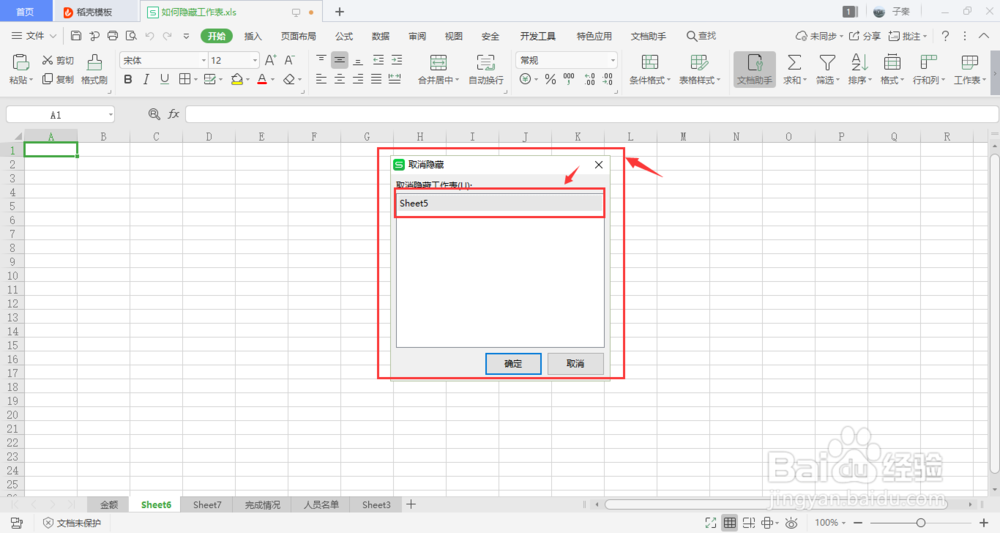Switch to the 金额 worksheet tab

click(109, 505)
